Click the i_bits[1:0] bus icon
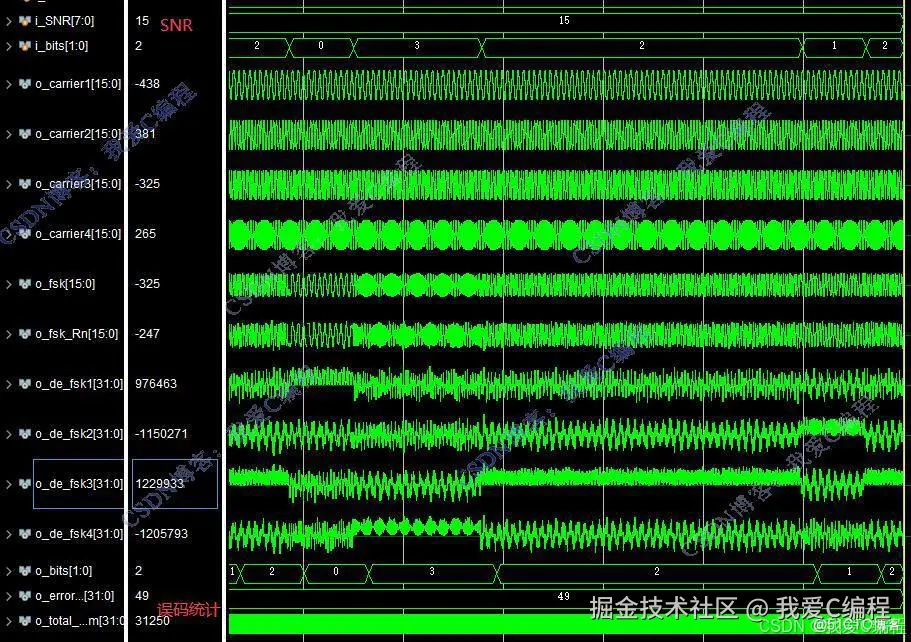911x642 pixels. click(24, 46)
